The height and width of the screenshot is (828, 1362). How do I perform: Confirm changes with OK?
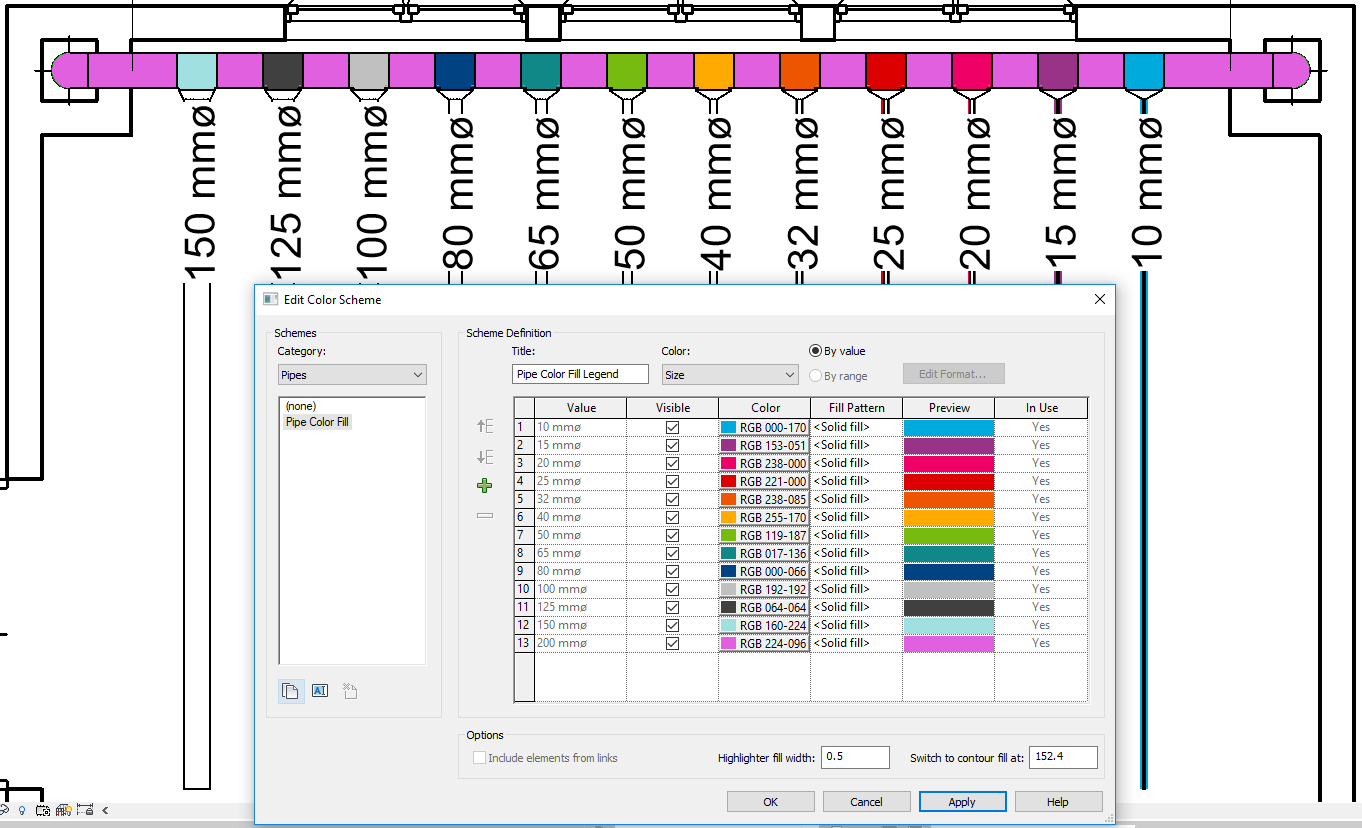pos(770,801)
